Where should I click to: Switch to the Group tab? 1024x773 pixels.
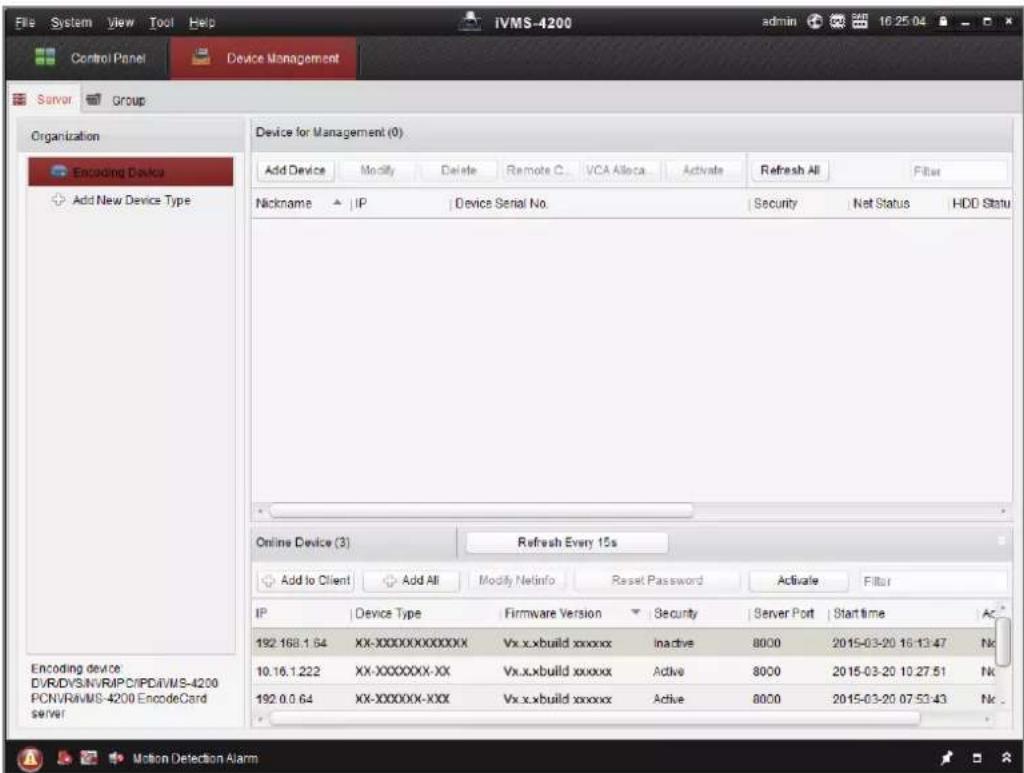[116, 100]
